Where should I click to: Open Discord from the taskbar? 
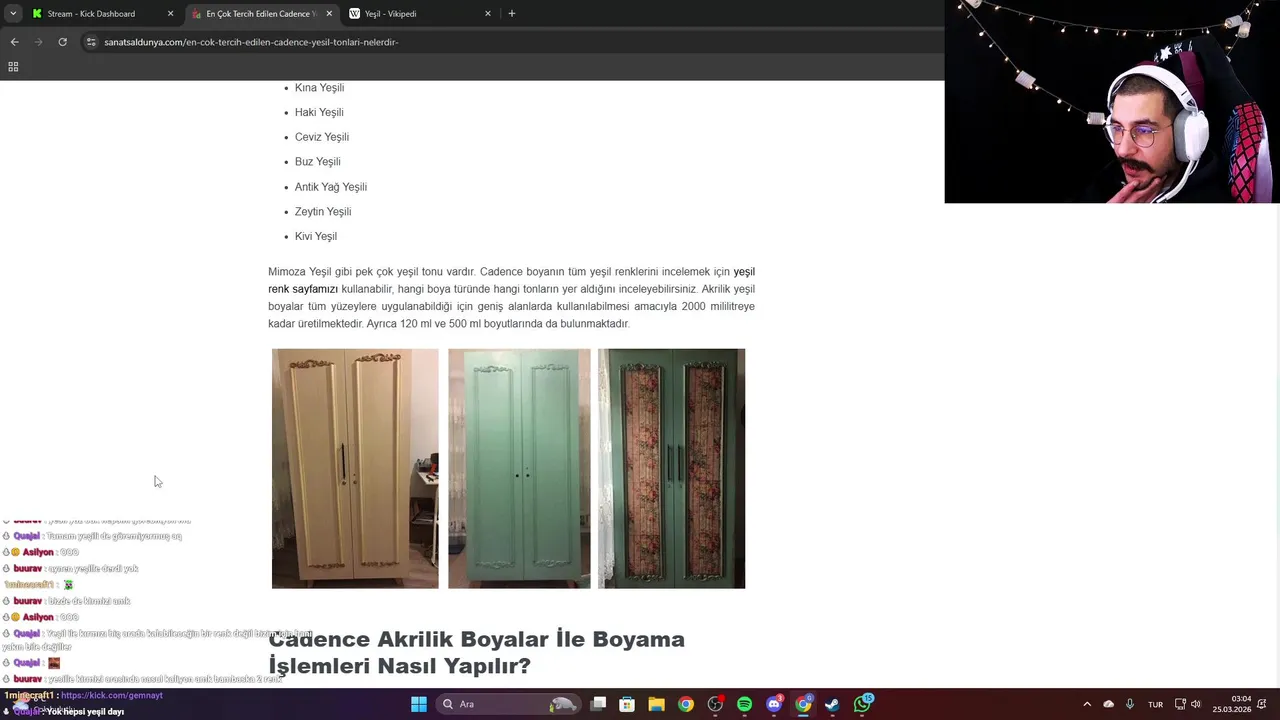tap(774, 704)
